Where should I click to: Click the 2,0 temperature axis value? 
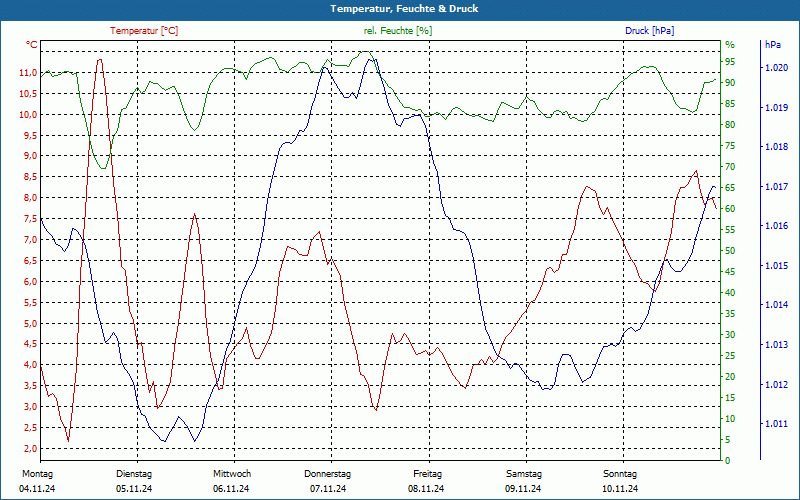click(x=30, y=448)
